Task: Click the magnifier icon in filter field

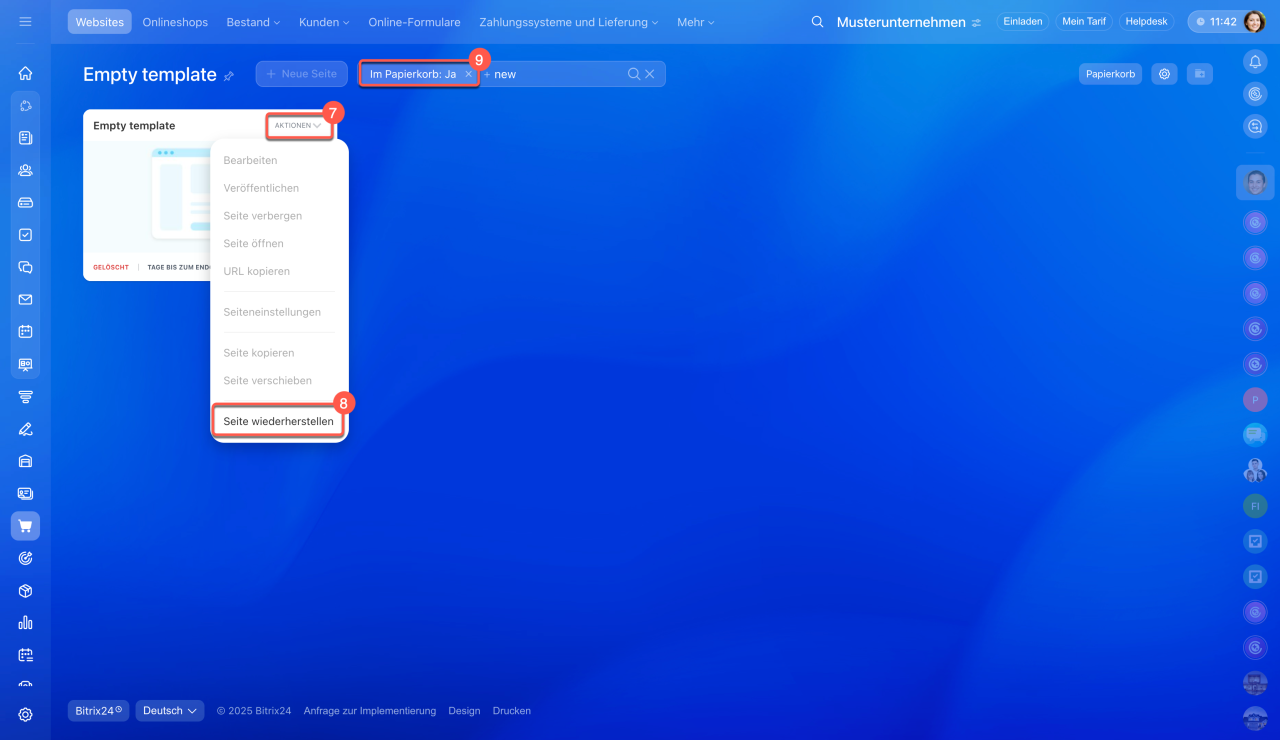Action: [x=634, y=74]
